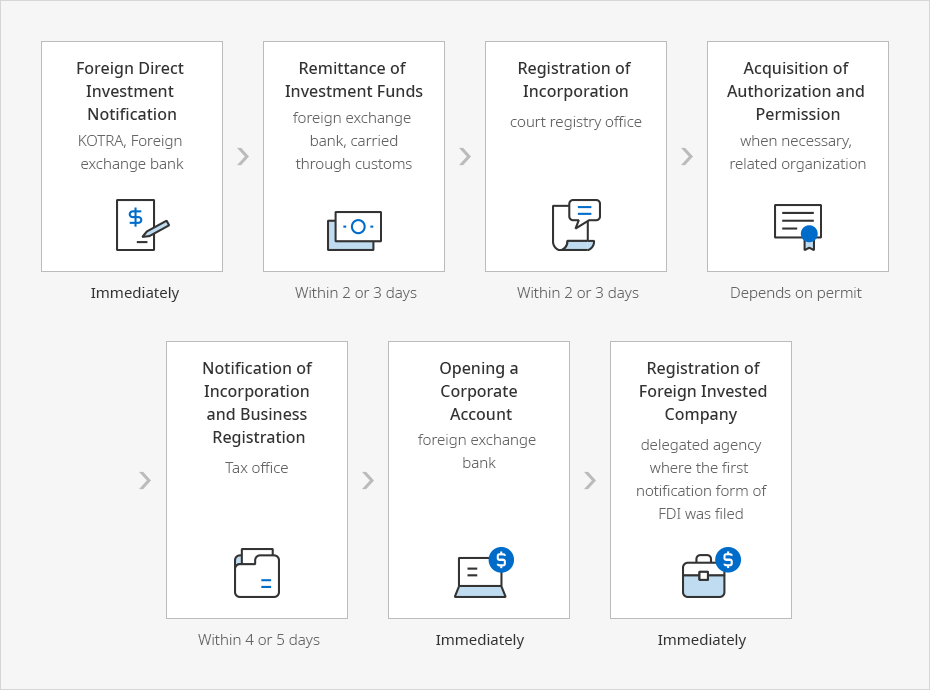Click the scroll with speech bubble icon
Image resolution: width=930 pixels, height=690 pixels.
(x=576, y=226)
